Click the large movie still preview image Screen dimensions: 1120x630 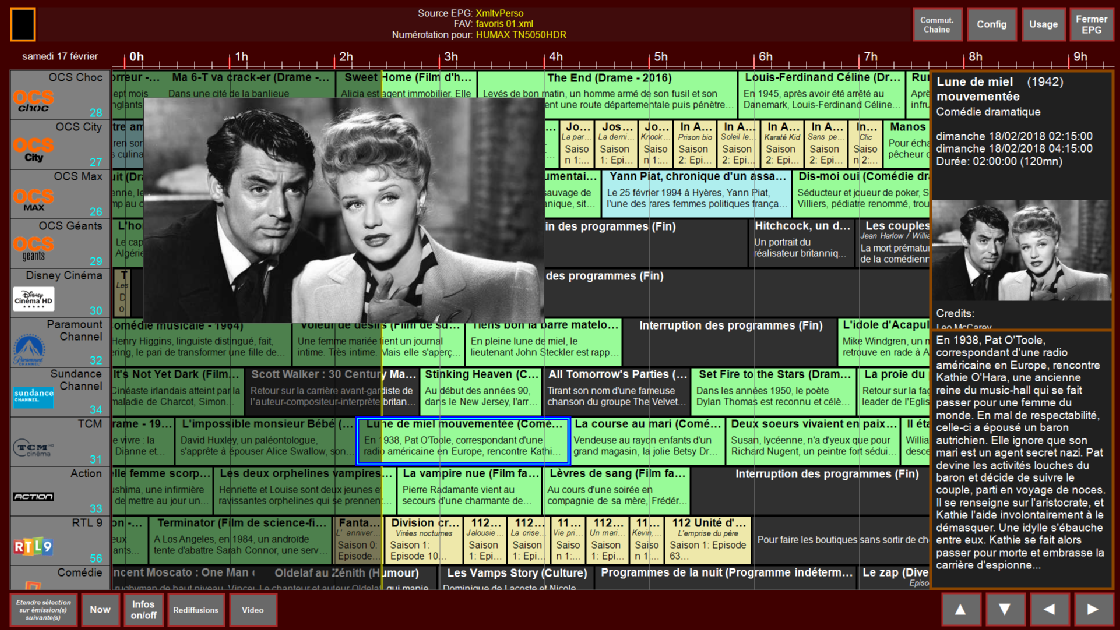click(344, 211)
